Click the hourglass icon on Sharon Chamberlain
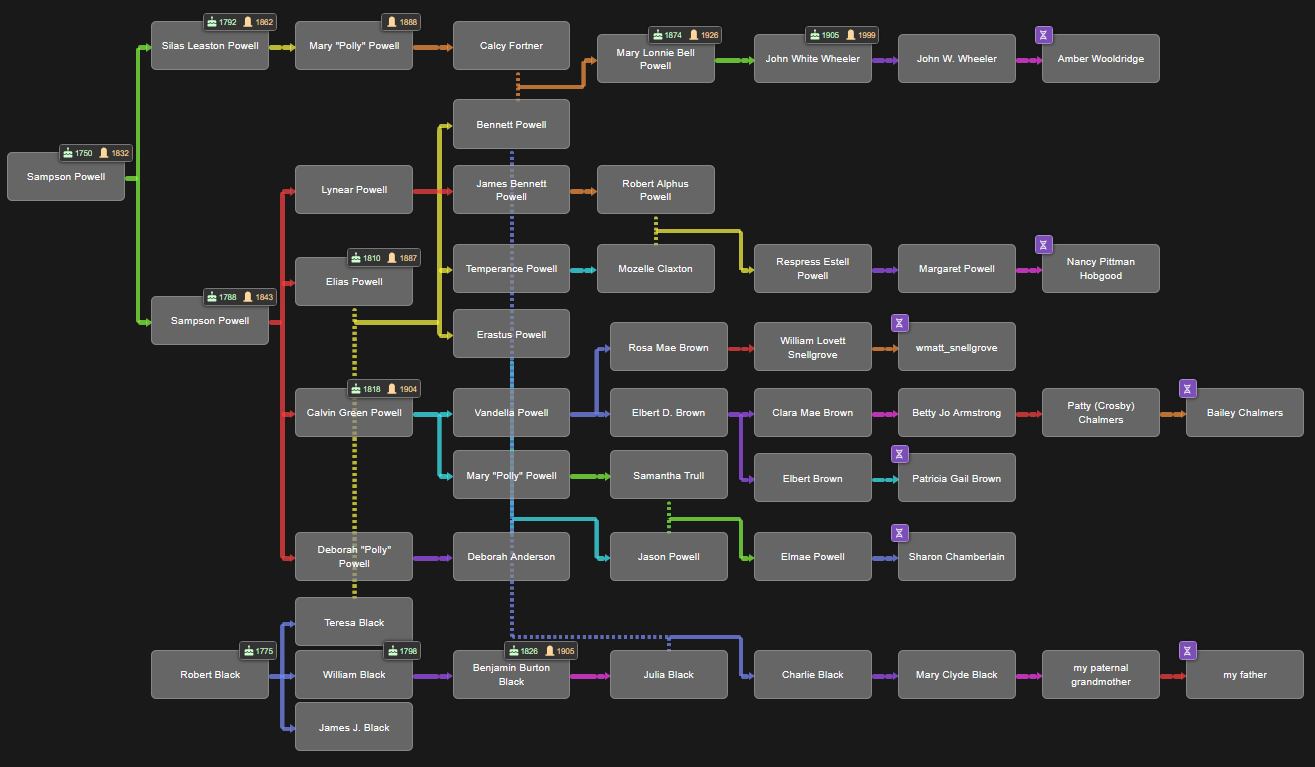 click(x=899, y=533)
